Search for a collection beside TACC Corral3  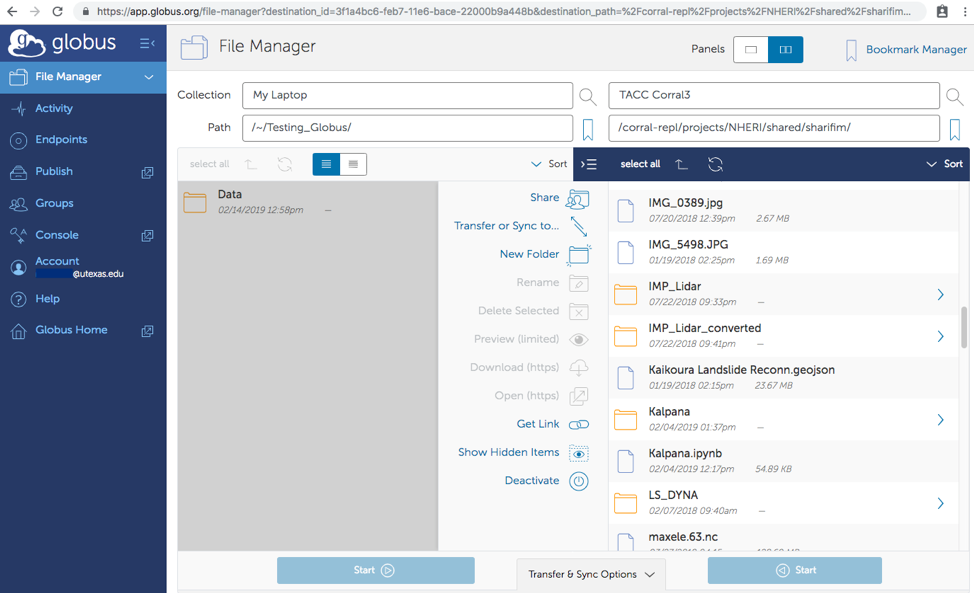point(955,96)
